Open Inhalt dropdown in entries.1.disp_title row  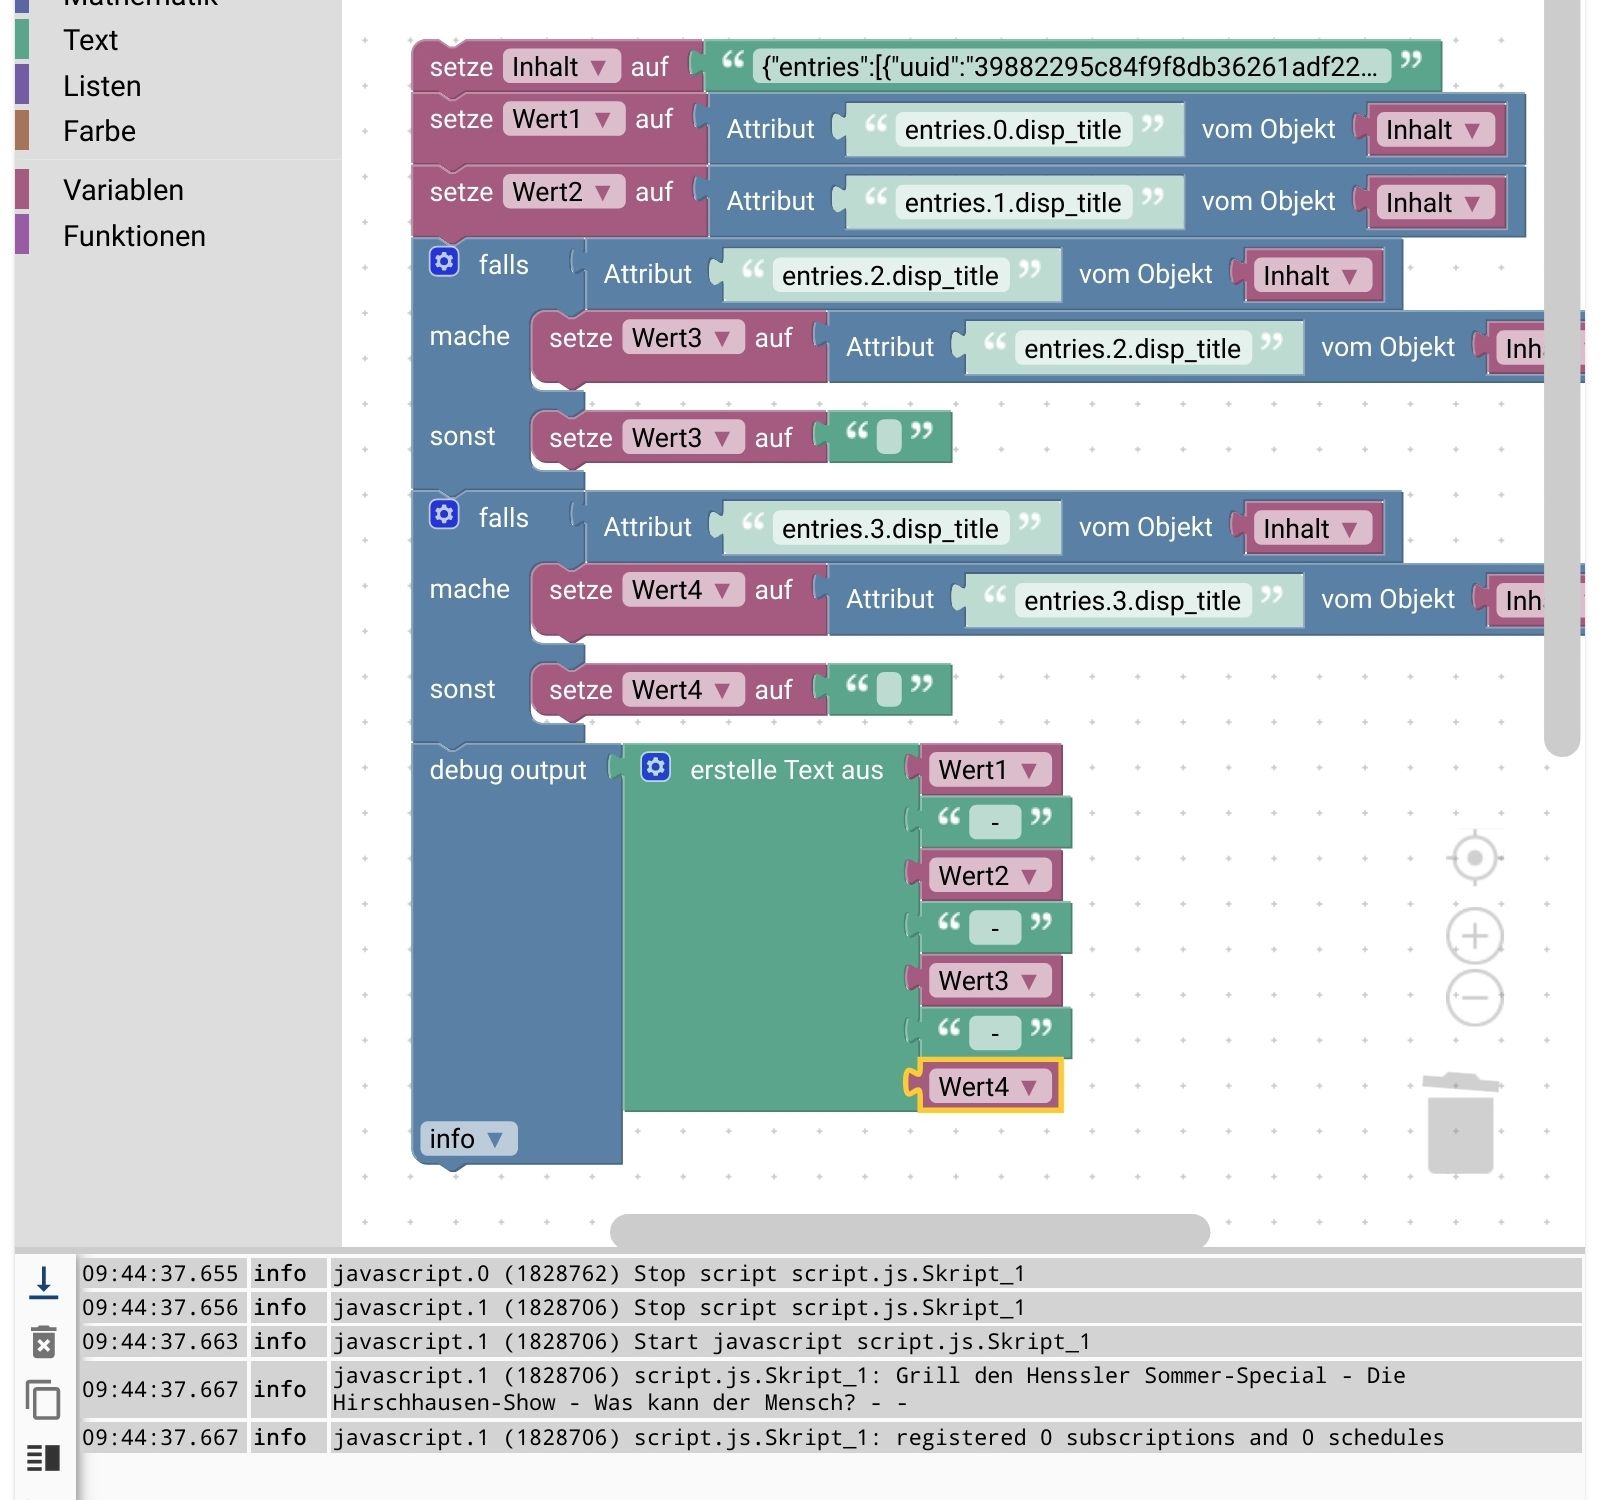pos(1435,203)
